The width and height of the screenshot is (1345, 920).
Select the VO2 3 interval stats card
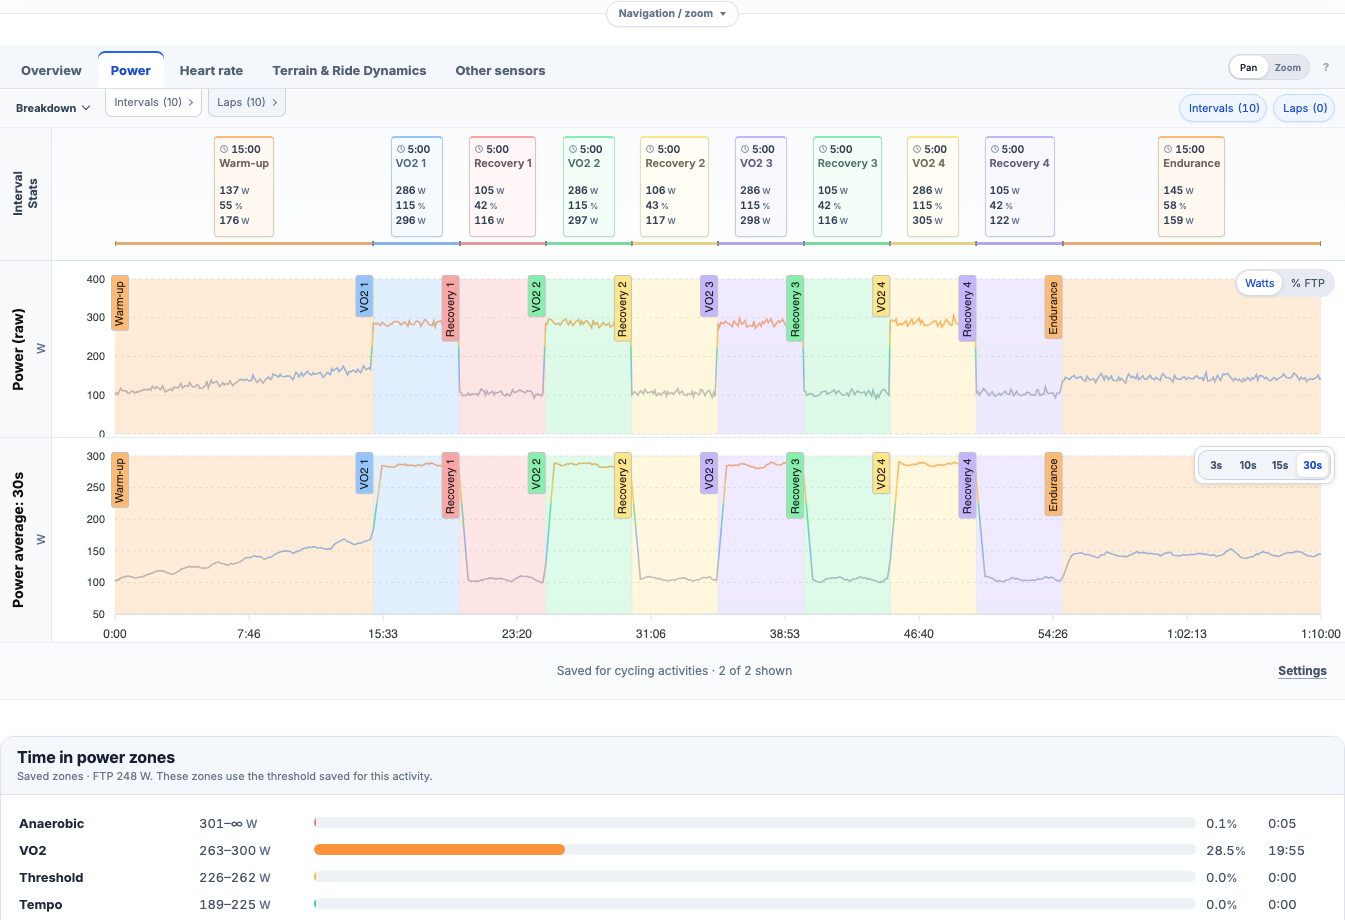[x=760, y=187]
